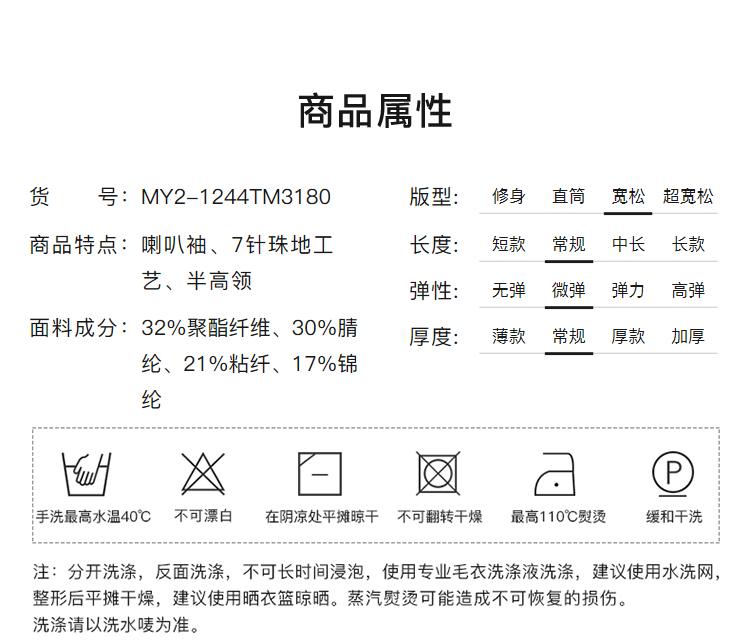Select the 直筒 fit option
Screen dimensions: 750x644
568,196
